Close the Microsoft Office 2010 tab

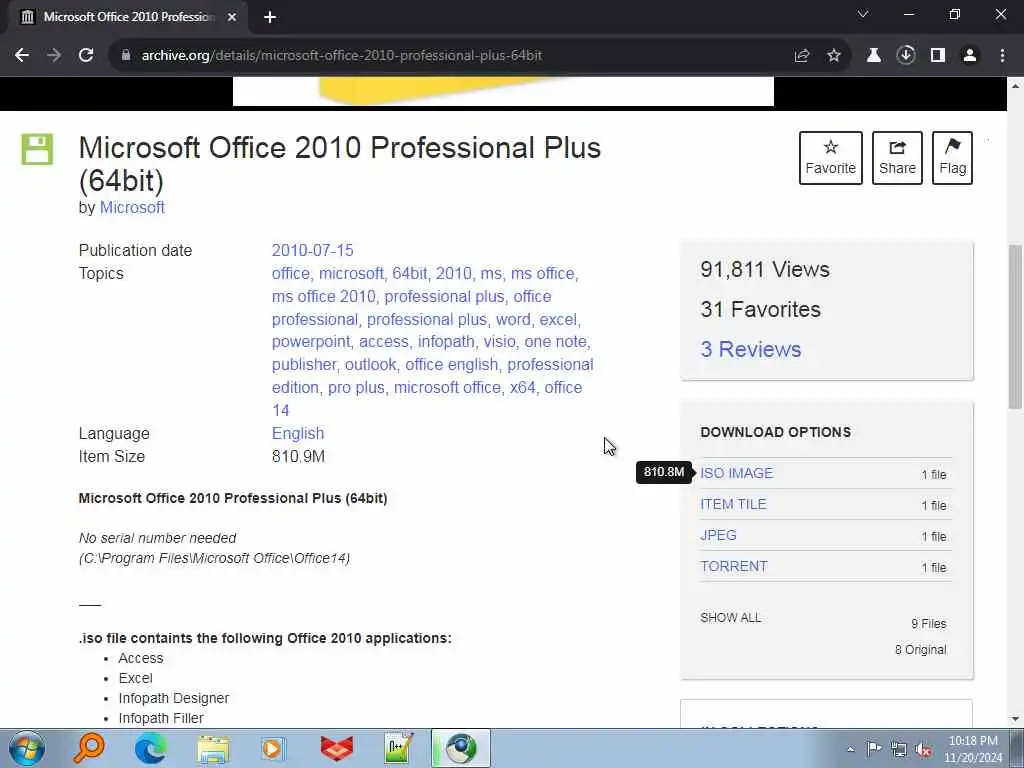pos(232,18)
